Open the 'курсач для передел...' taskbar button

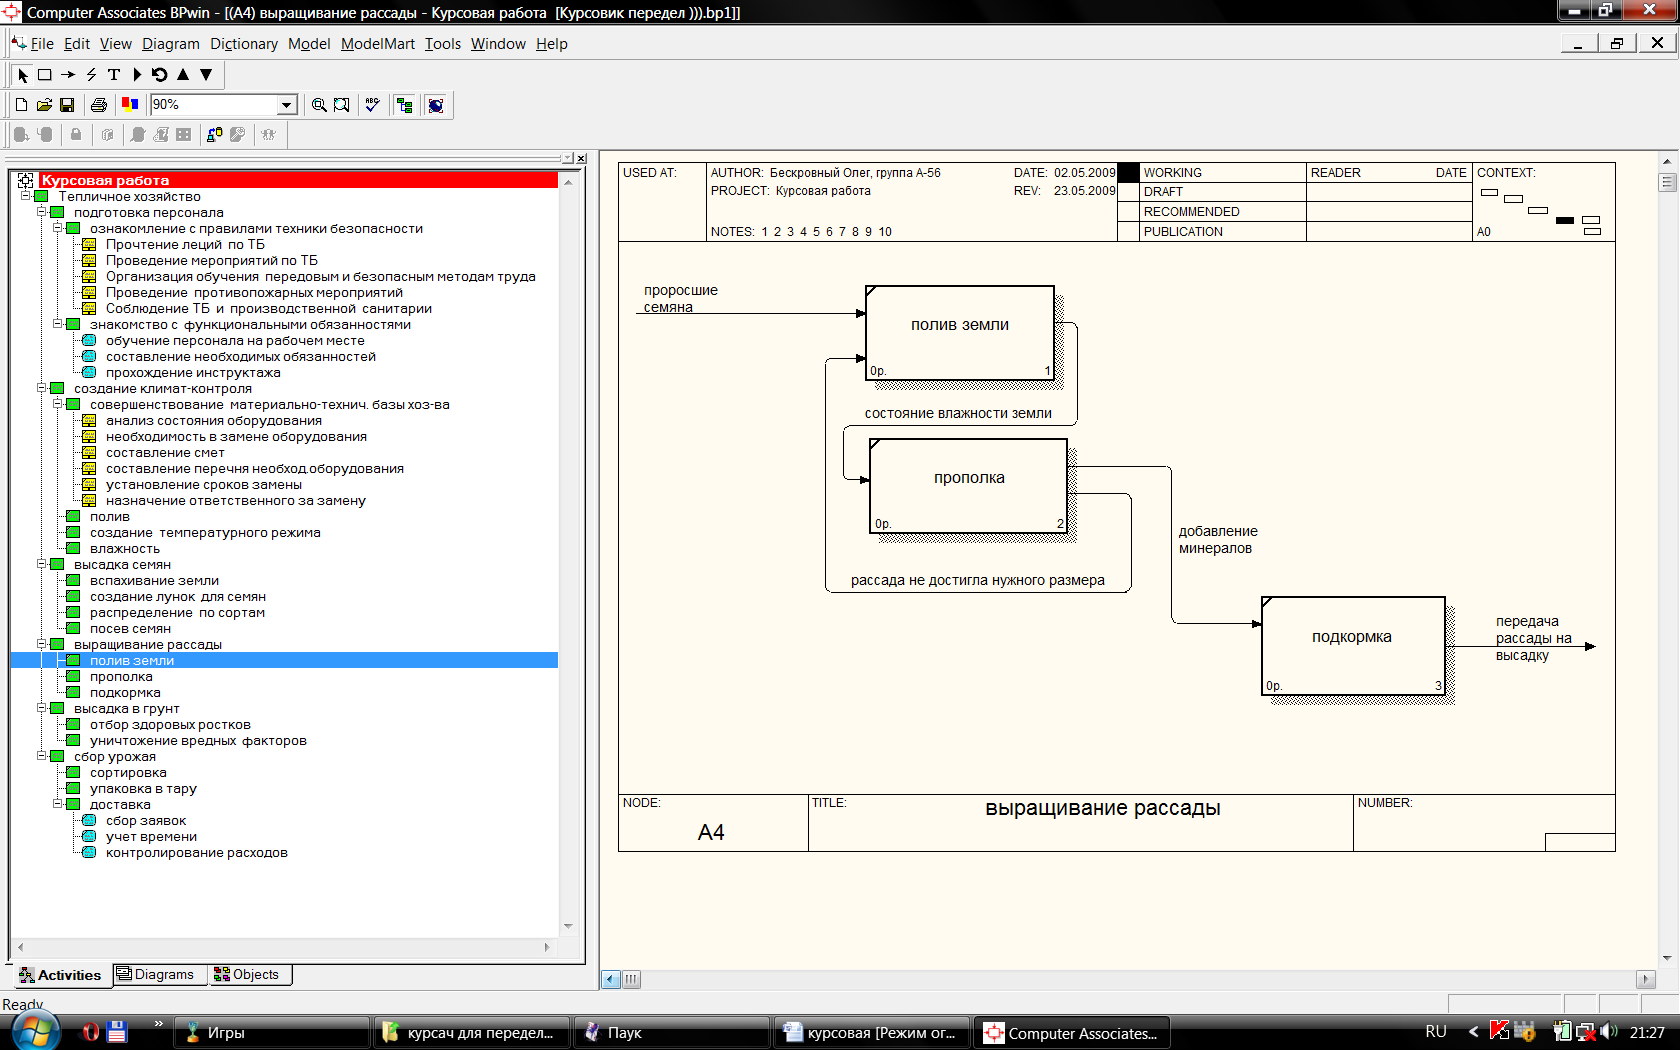(470, 1033)
